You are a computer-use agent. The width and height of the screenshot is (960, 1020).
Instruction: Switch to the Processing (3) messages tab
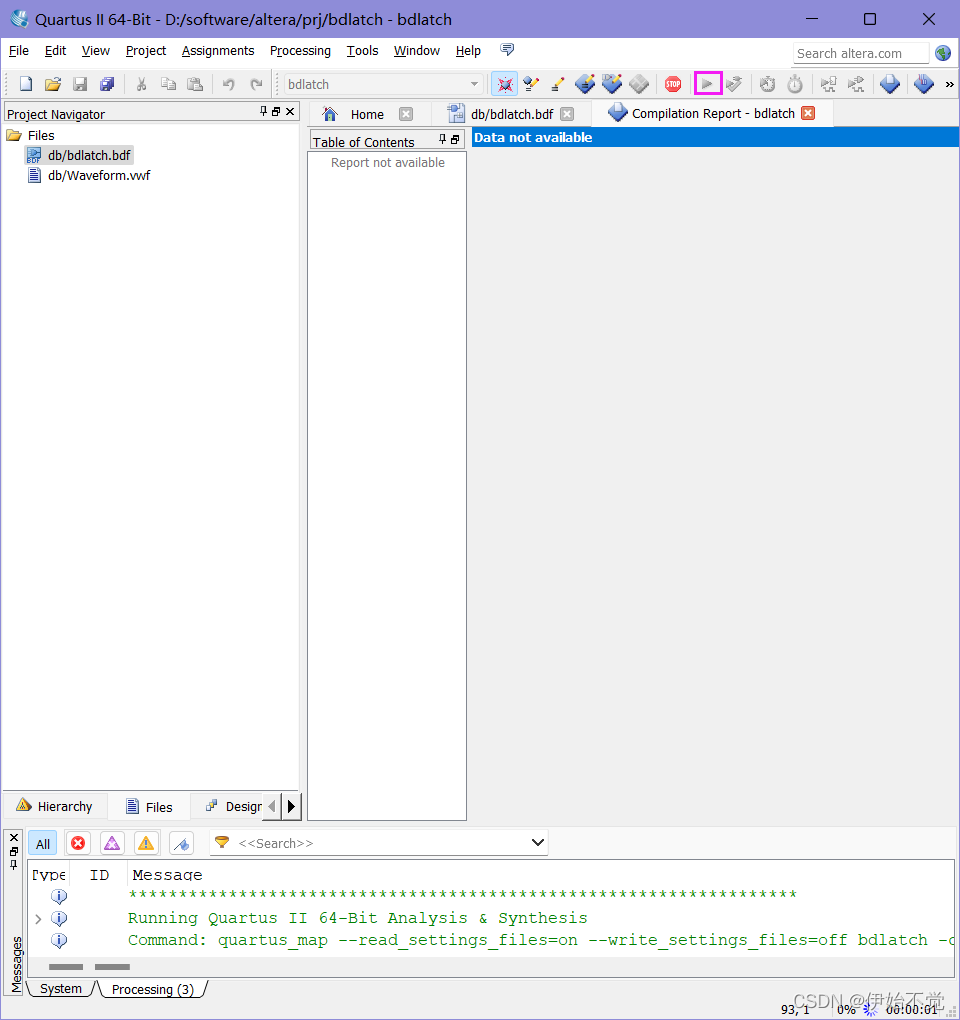153,989
